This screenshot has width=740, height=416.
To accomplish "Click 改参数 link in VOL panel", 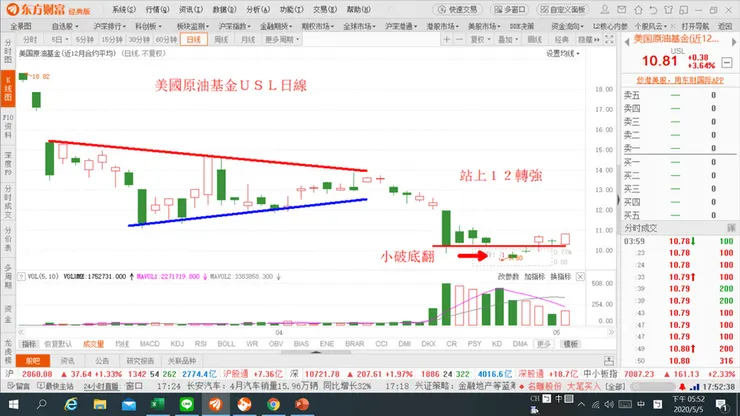I will pos(508,277).
